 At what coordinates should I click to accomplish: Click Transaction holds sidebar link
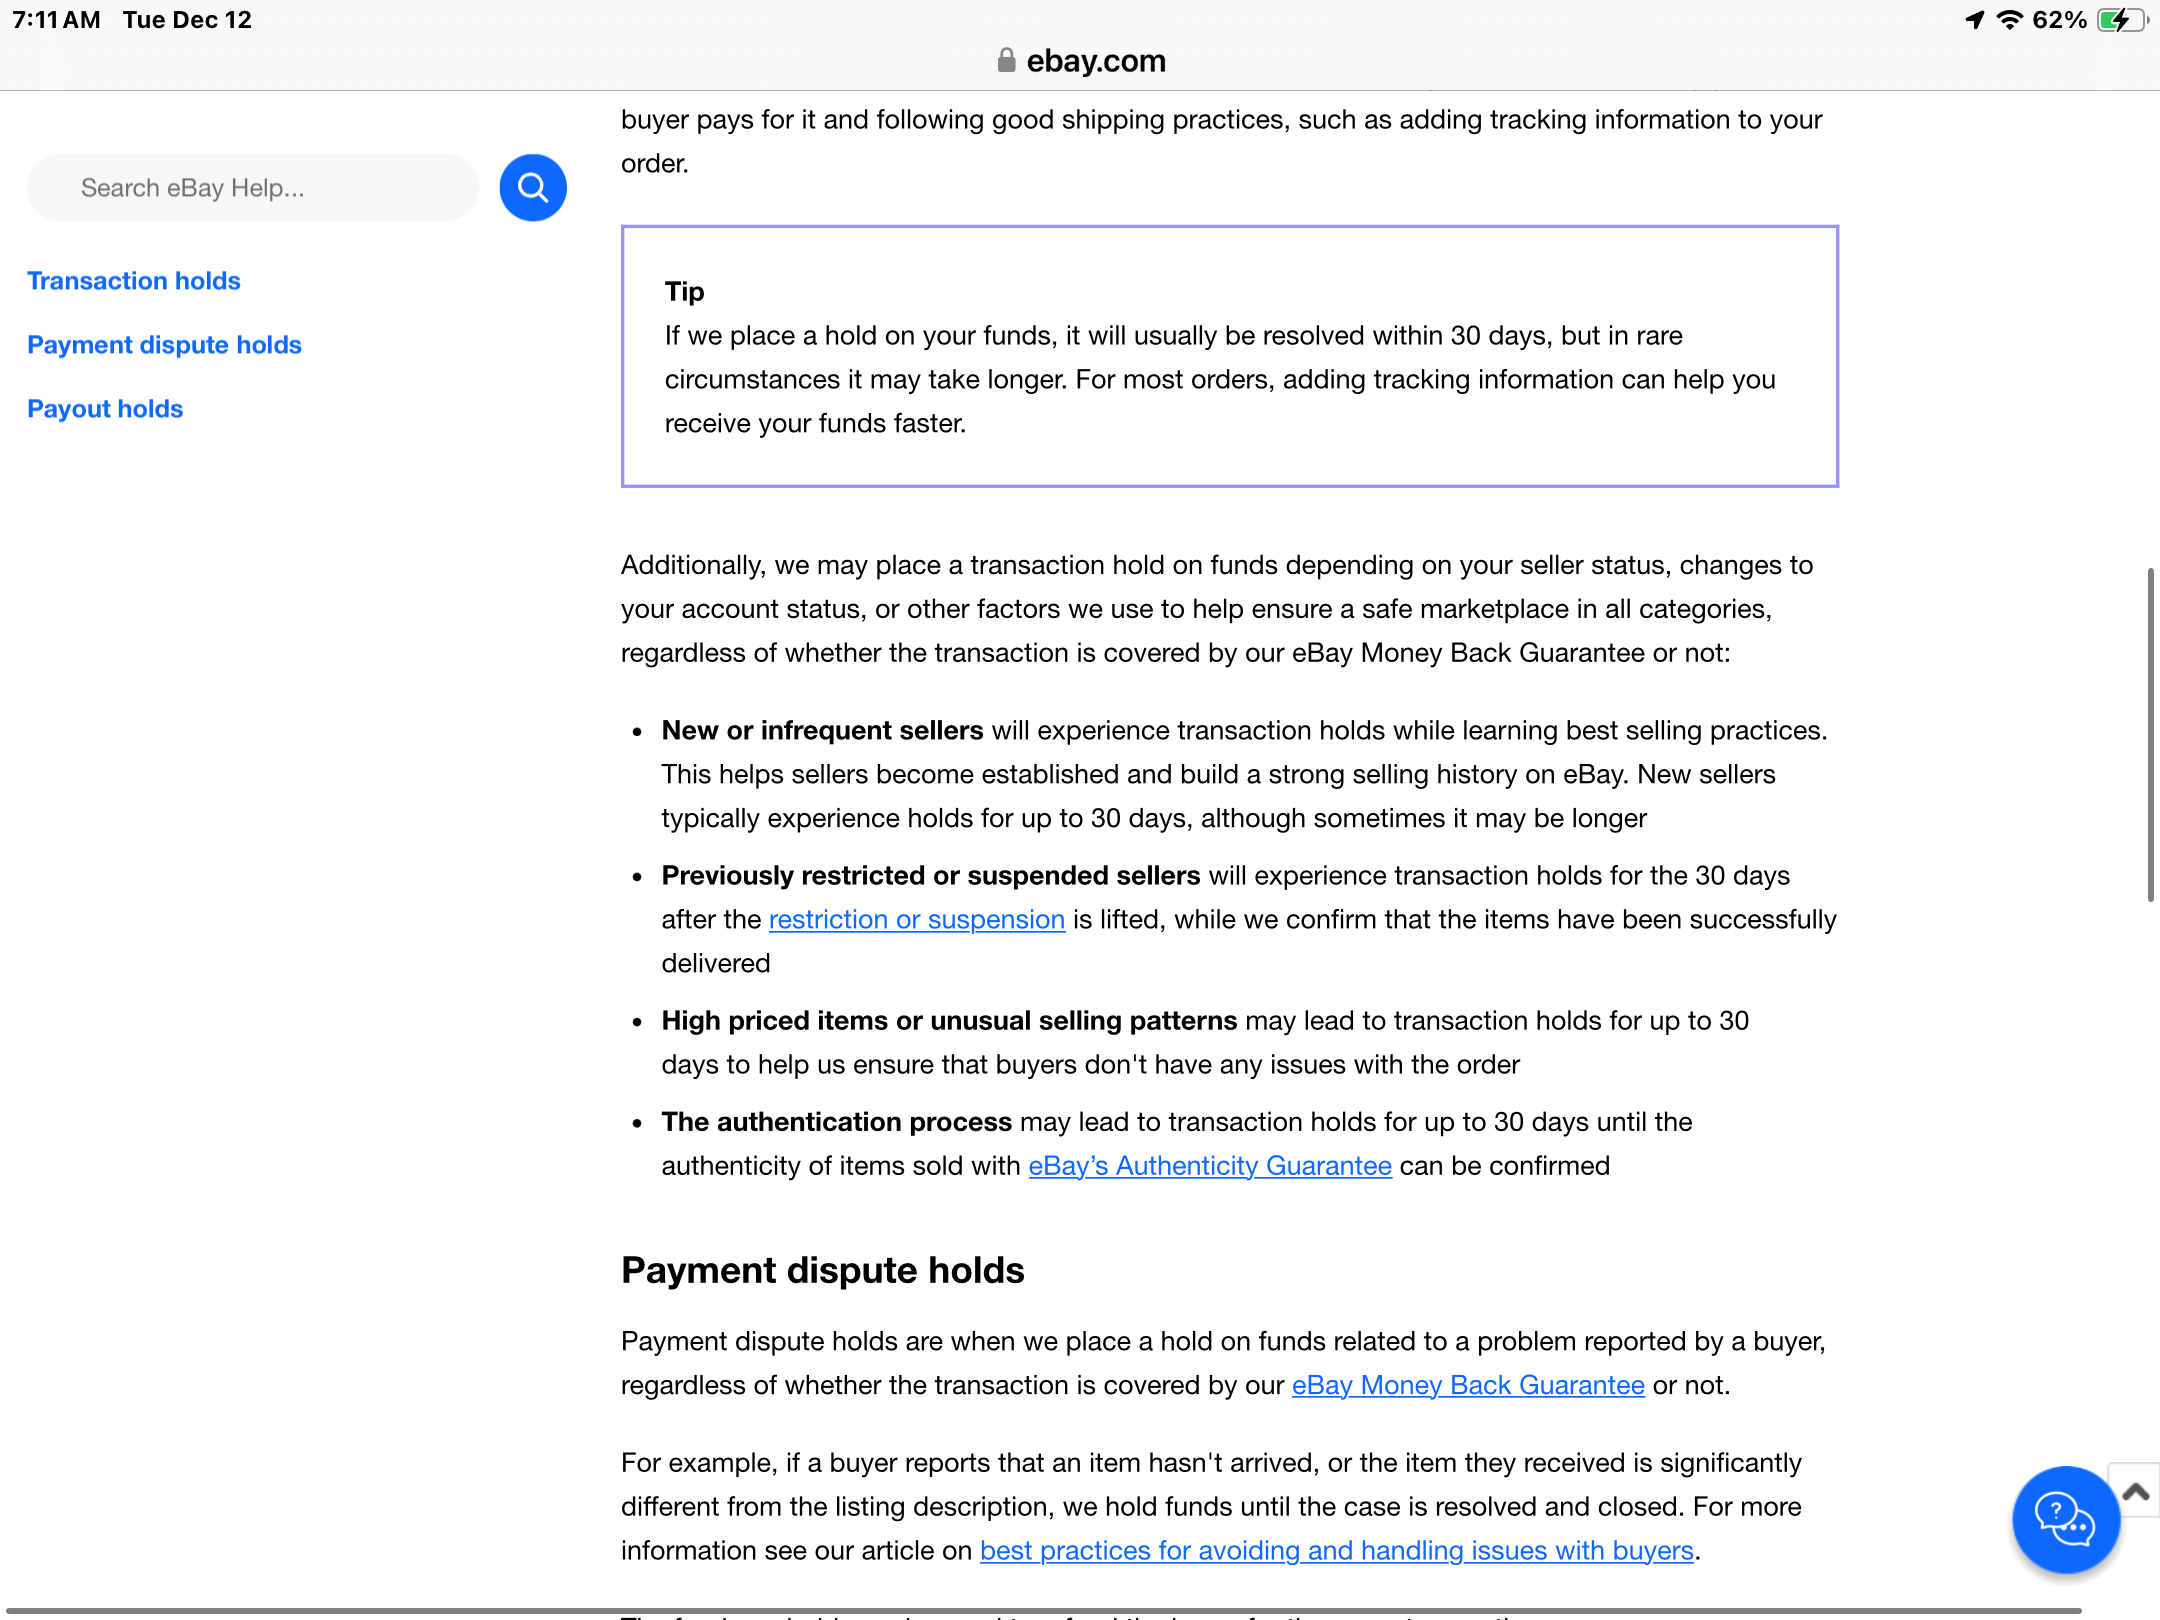[x=134, y=279]
